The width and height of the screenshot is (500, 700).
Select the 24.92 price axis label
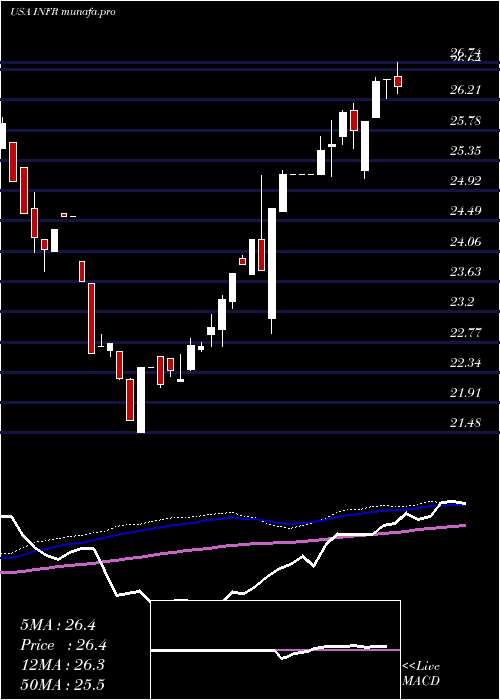(465, 181)
